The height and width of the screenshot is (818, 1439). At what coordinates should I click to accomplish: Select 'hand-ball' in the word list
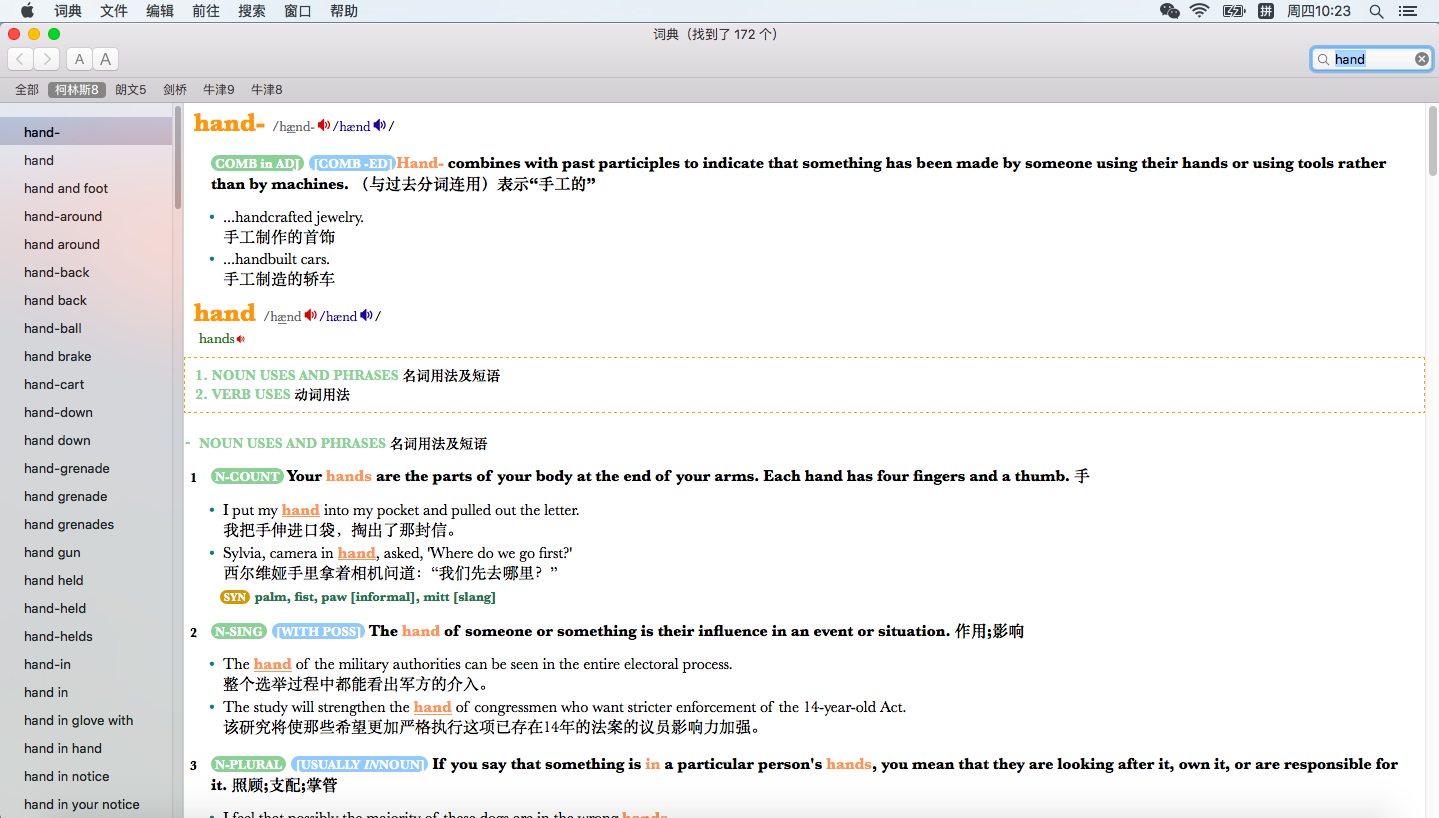53,328
